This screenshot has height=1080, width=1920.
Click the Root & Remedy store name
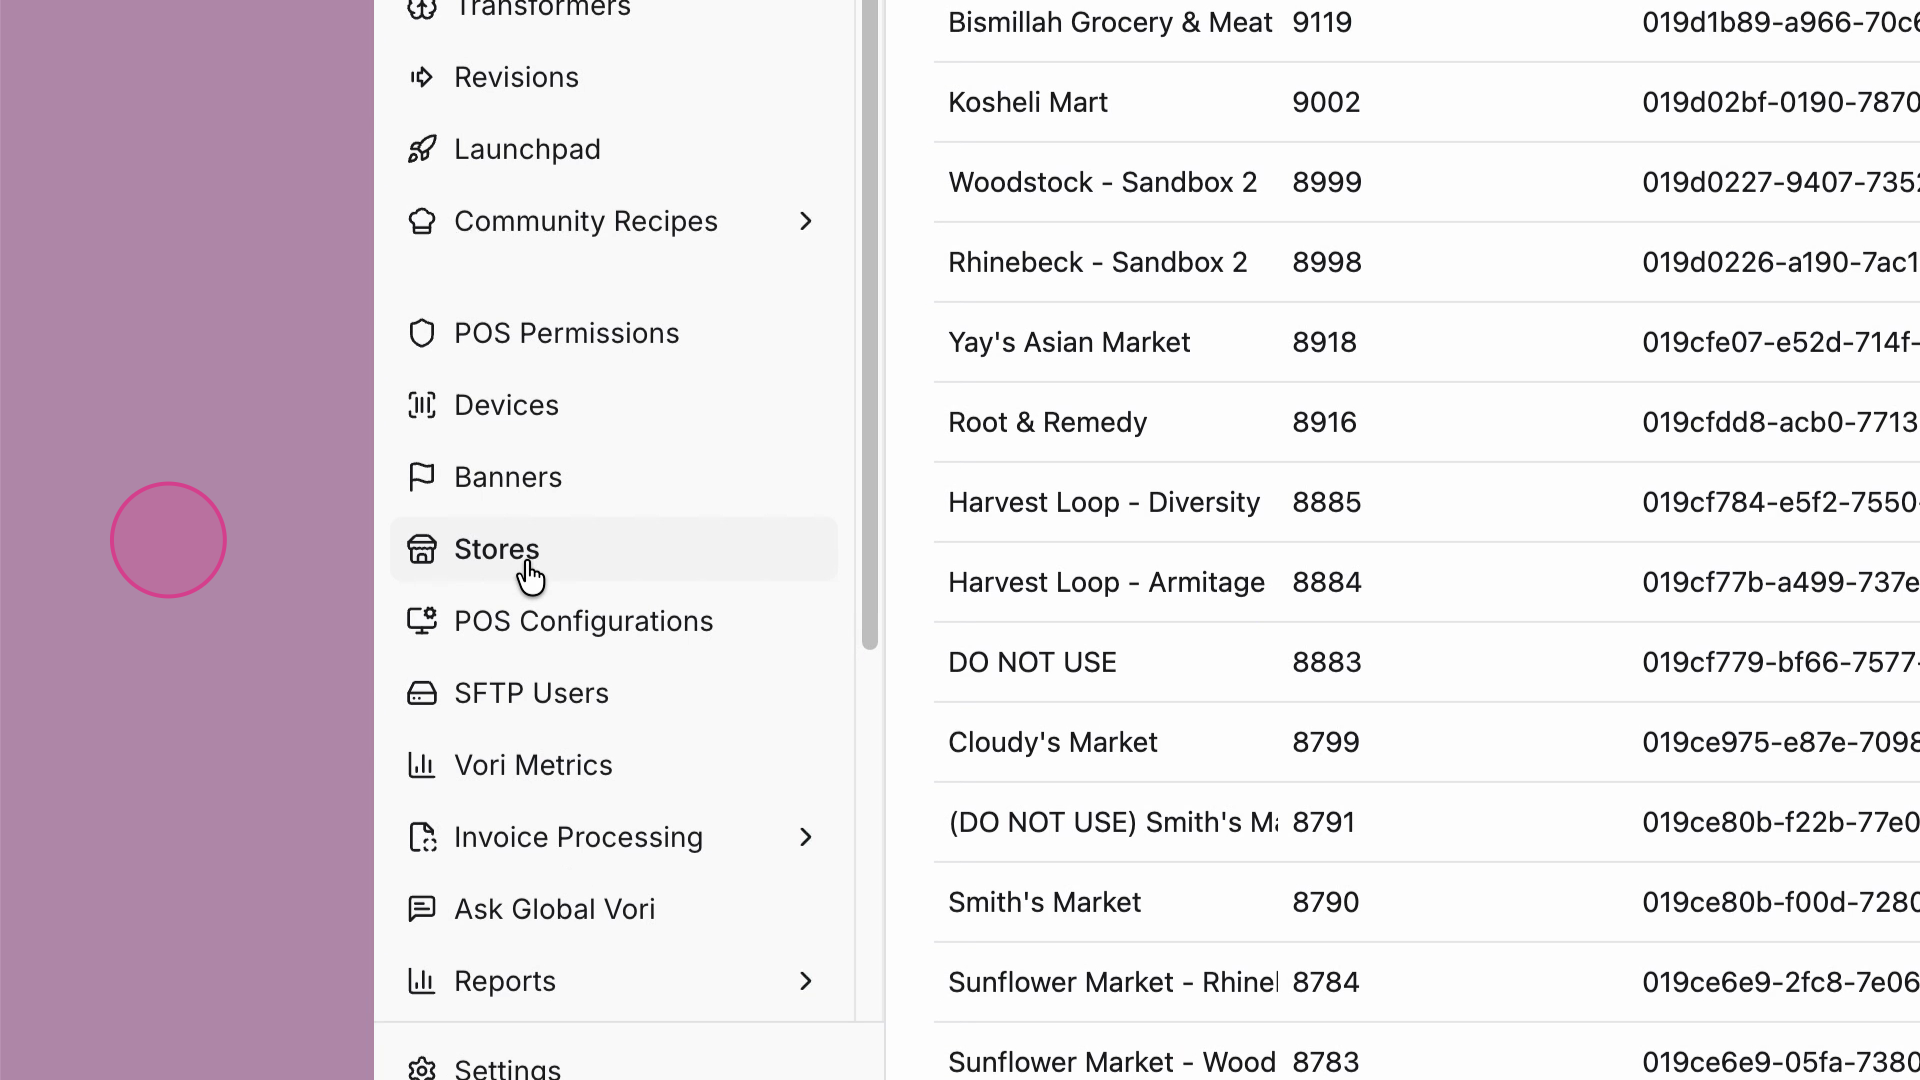tap(1047, 422)
